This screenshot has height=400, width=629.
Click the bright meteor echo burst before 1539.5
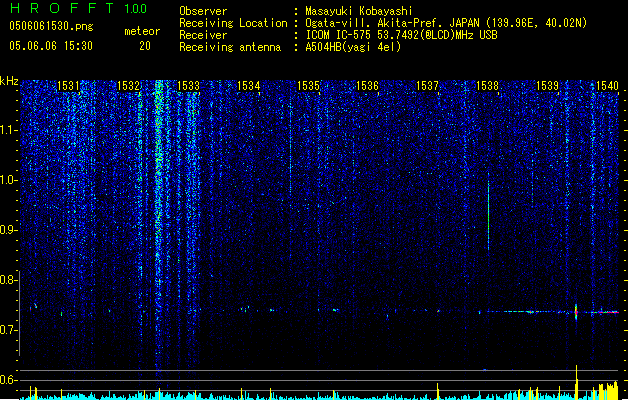click(576, 312)
